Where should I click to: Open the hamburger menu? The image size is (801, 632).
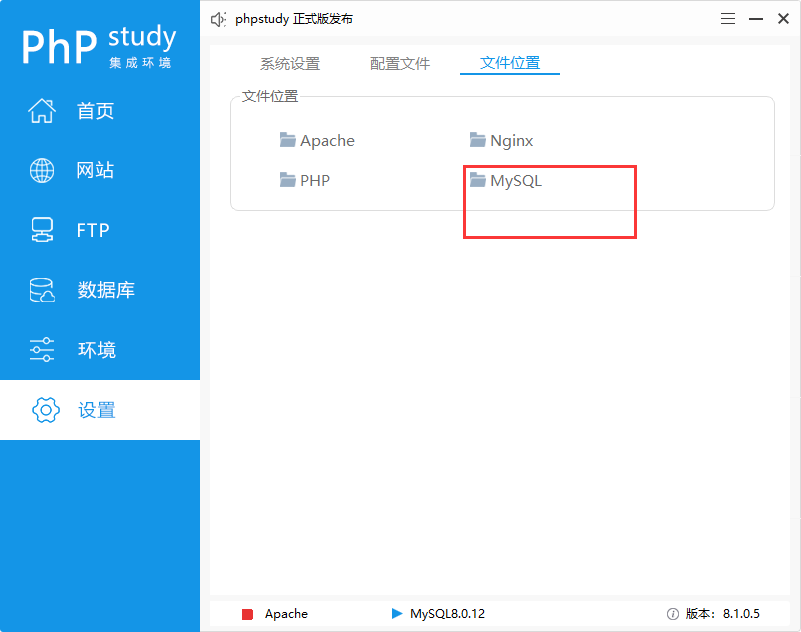coord(727,18)
